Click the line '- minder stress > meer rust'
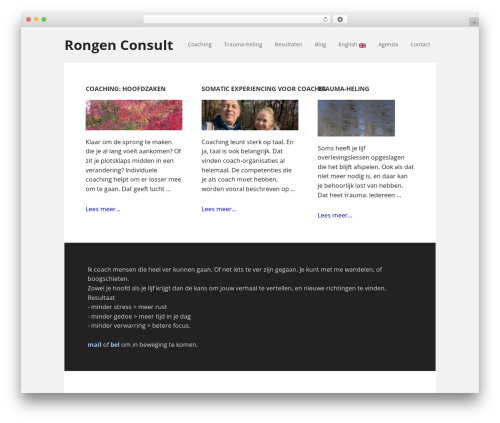Viewport: 500px width, 423px height. pyautogui.click(x=127, y=307)
